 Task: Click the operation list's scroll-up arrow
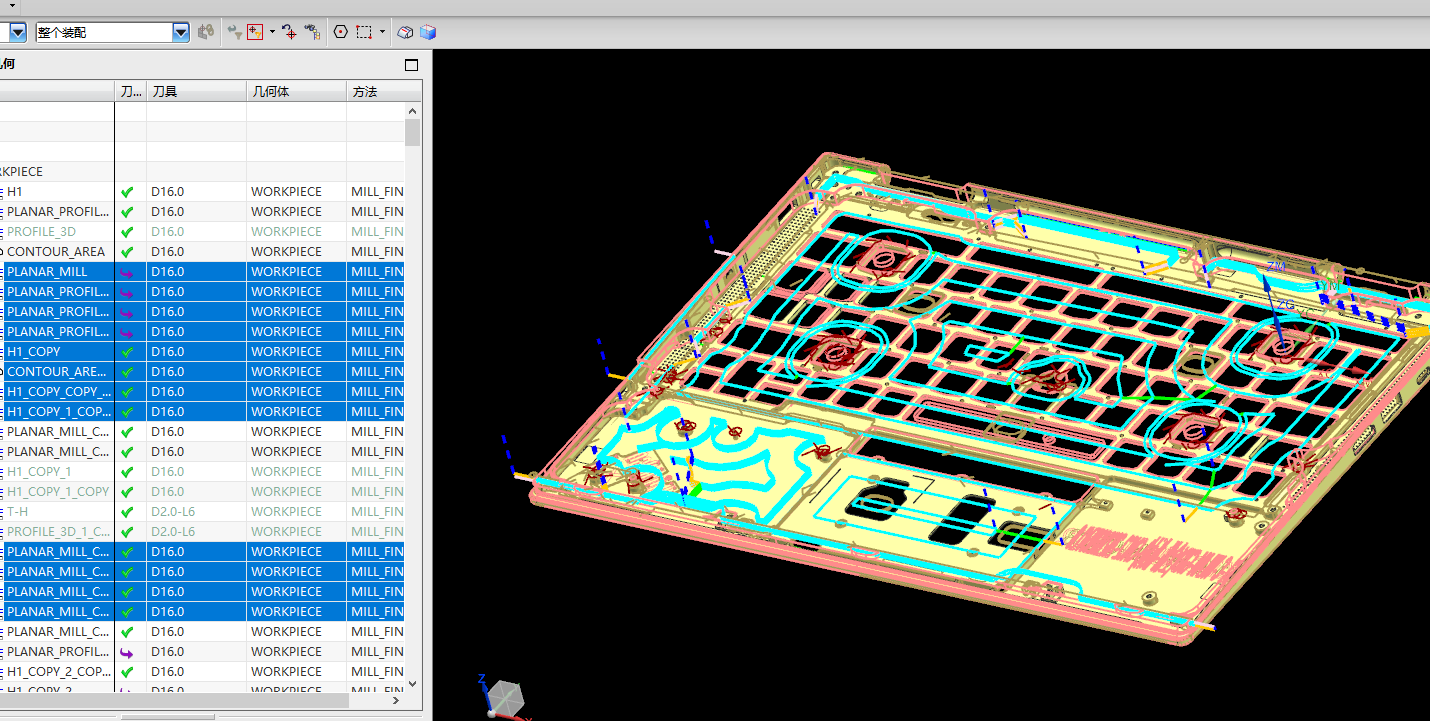413,110
